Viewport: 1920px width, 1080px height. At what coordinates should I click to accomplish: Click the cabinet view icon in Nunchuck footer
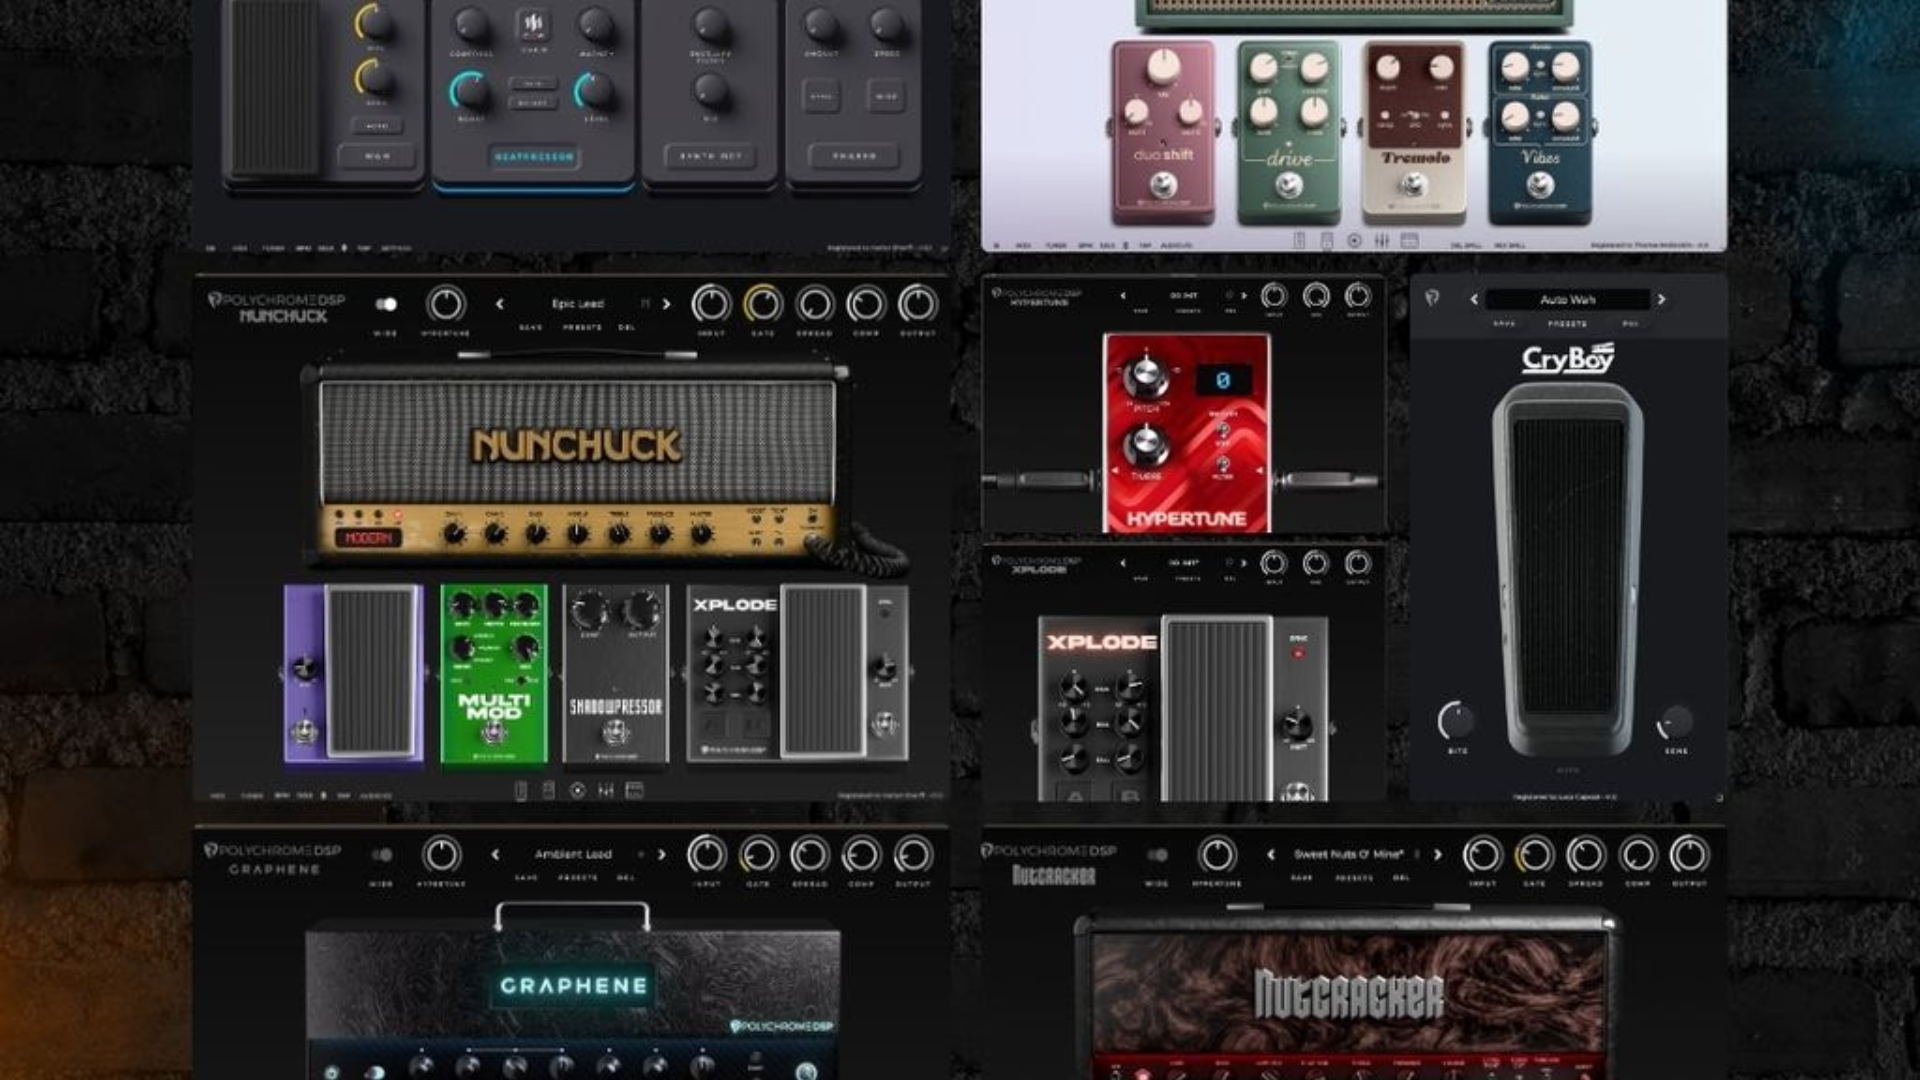tap(634, 790)
